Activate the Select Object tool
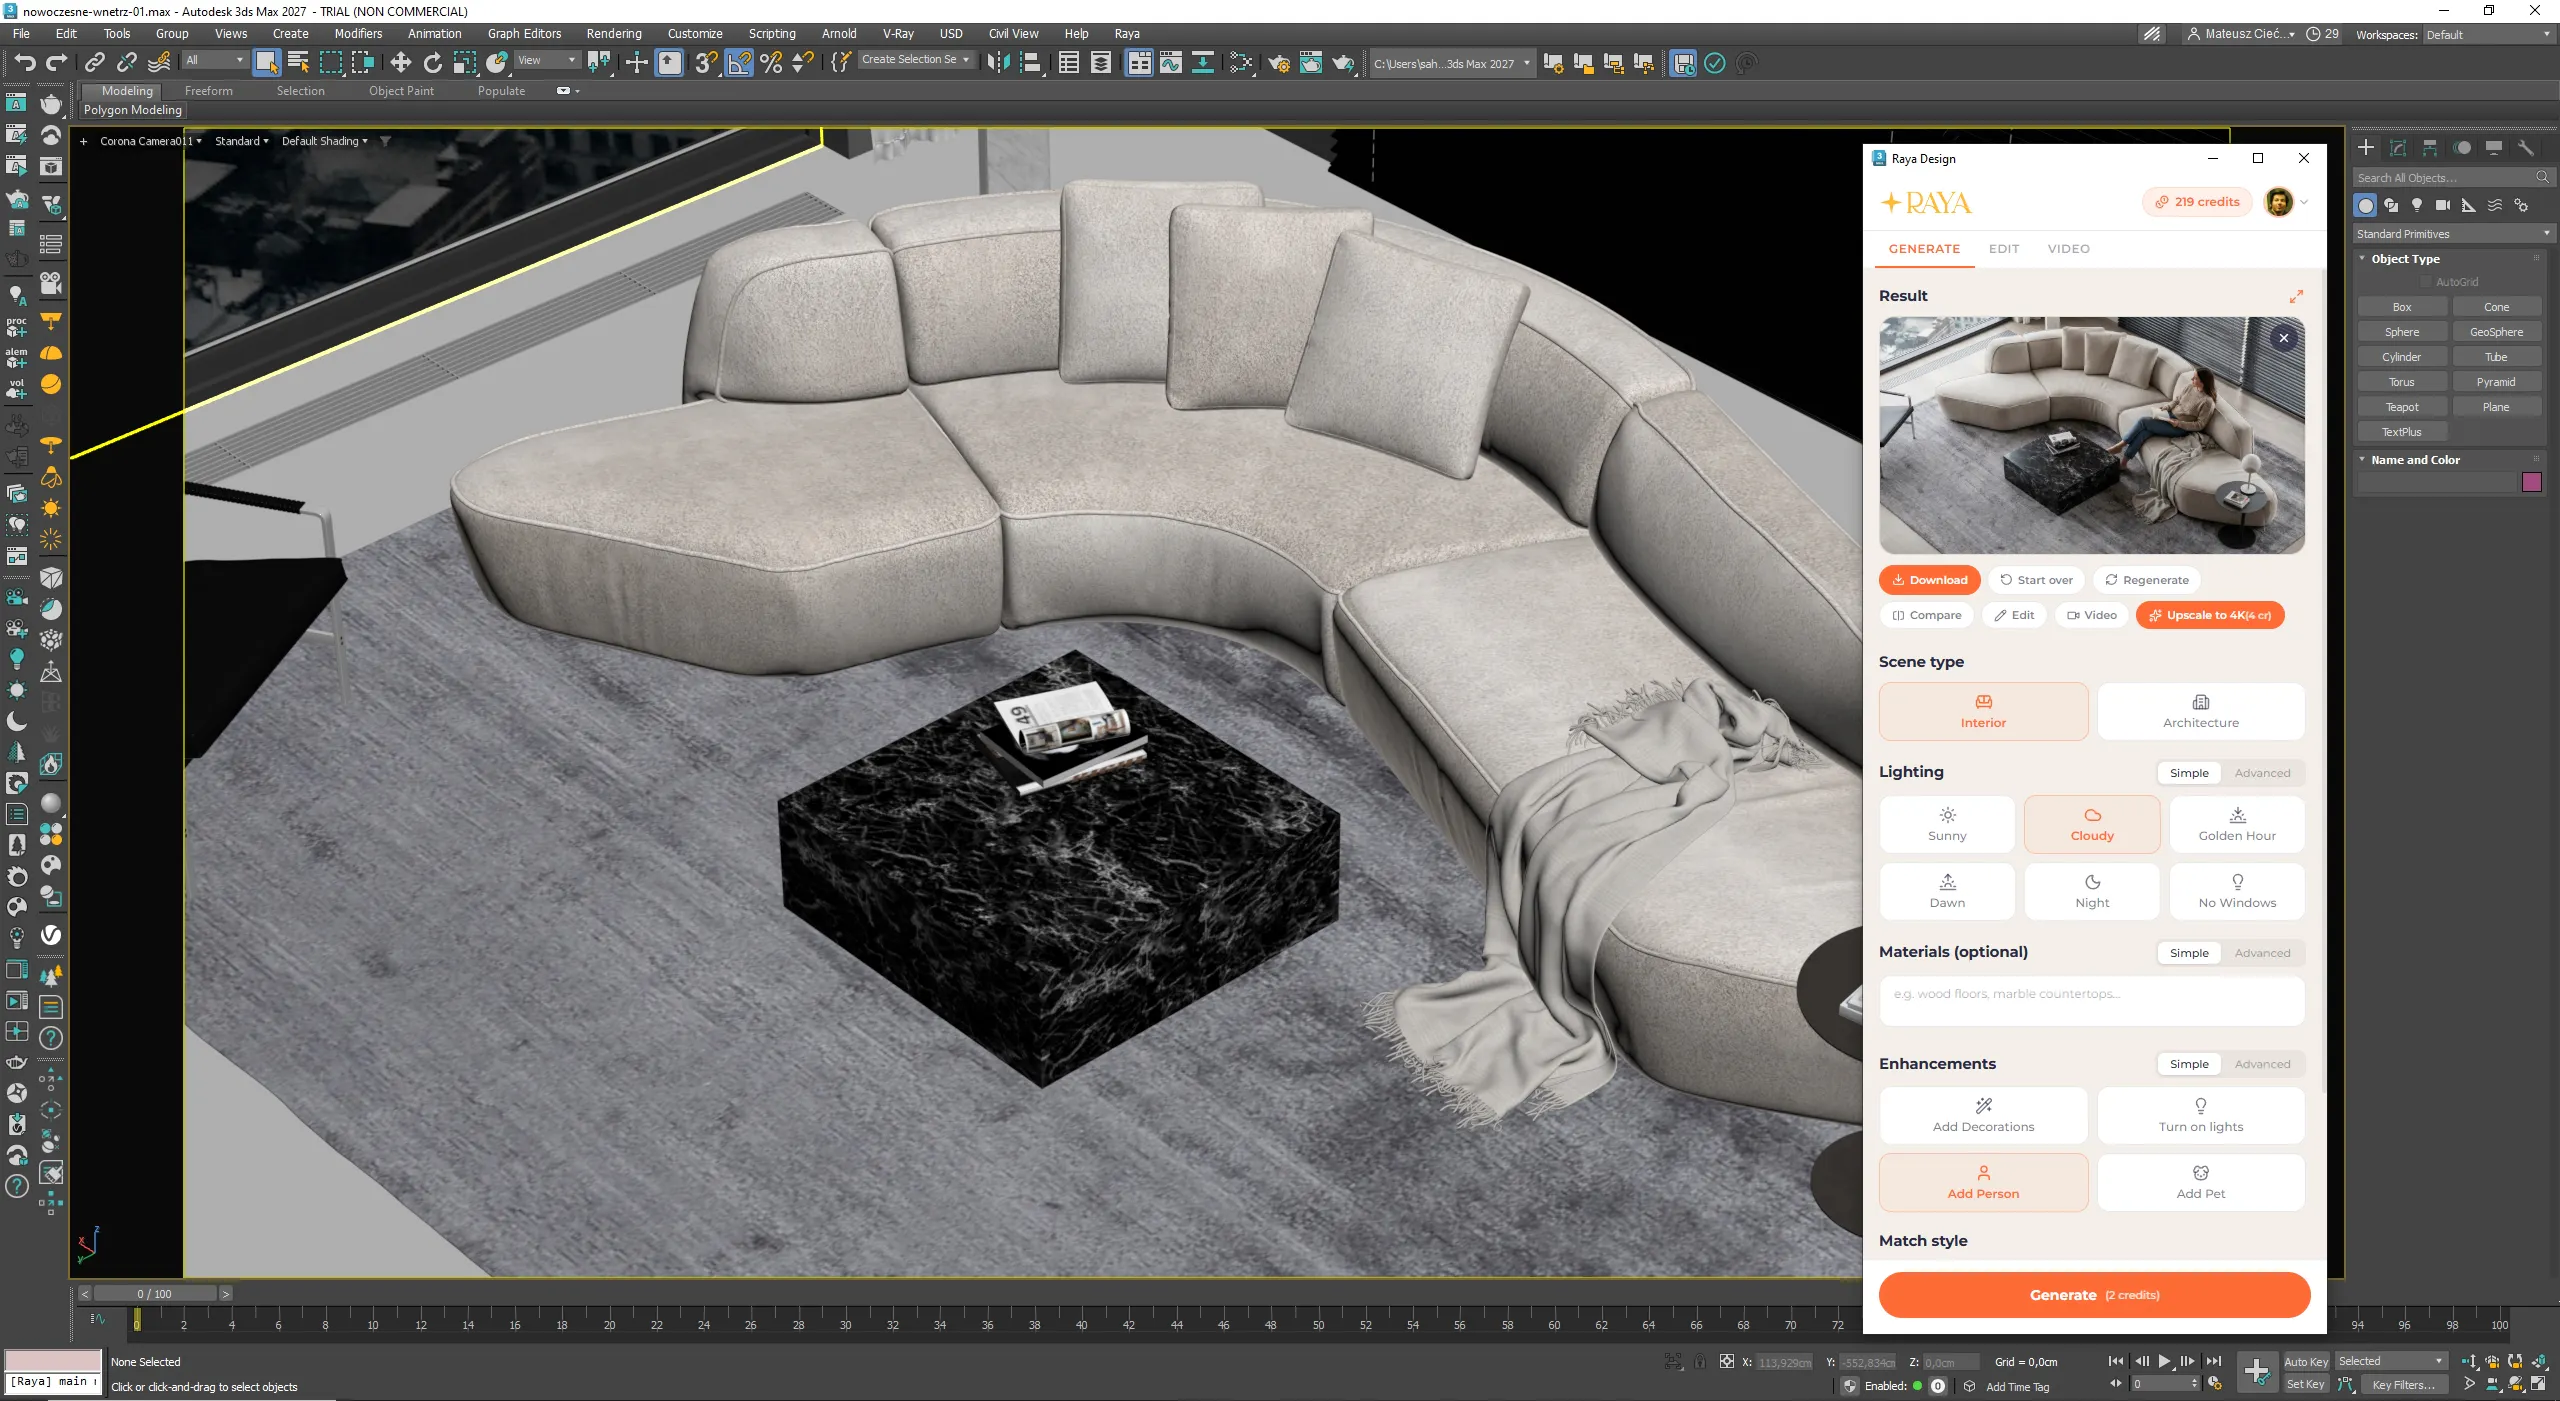Screen dimensions: 2560x1401 coord(266,63)
